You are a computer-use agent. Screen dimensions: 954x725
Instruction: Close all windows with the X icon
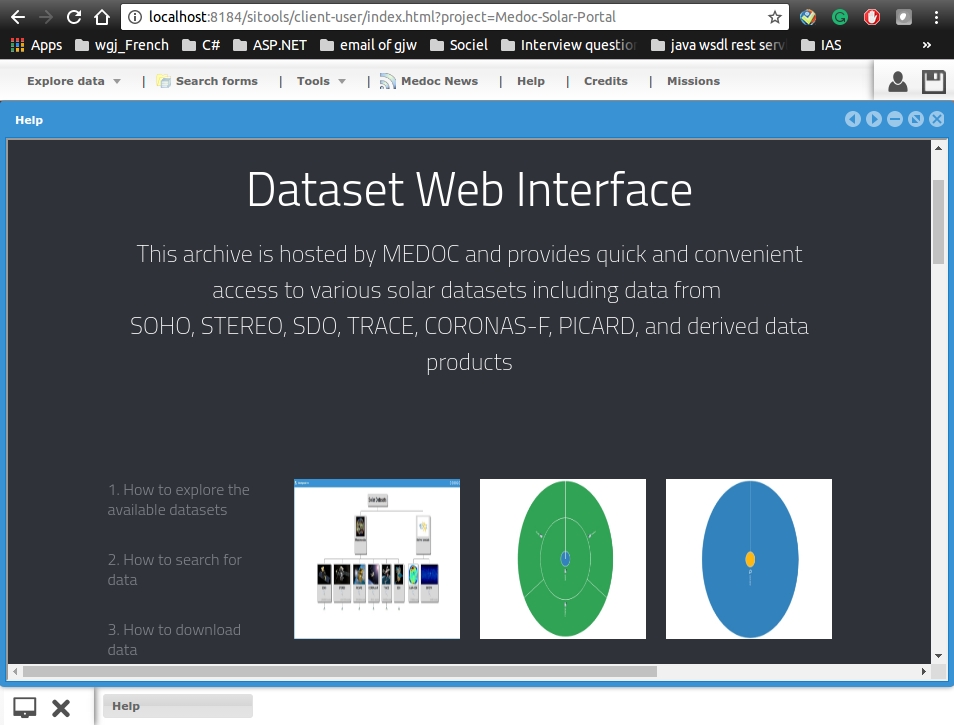[x=61, y=708]
